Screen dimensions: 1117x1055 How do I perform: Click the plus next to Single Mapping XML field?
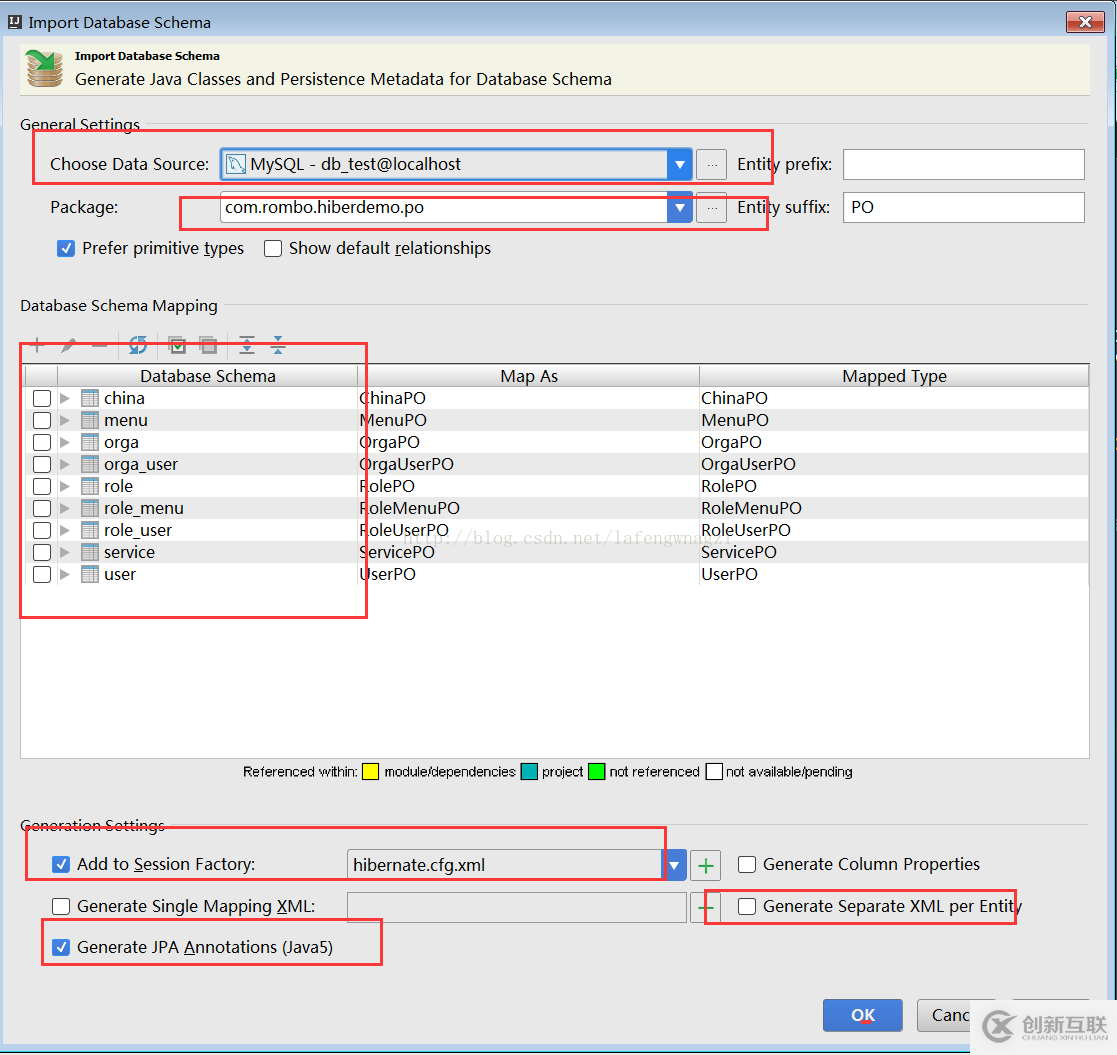tap(705, 908)
